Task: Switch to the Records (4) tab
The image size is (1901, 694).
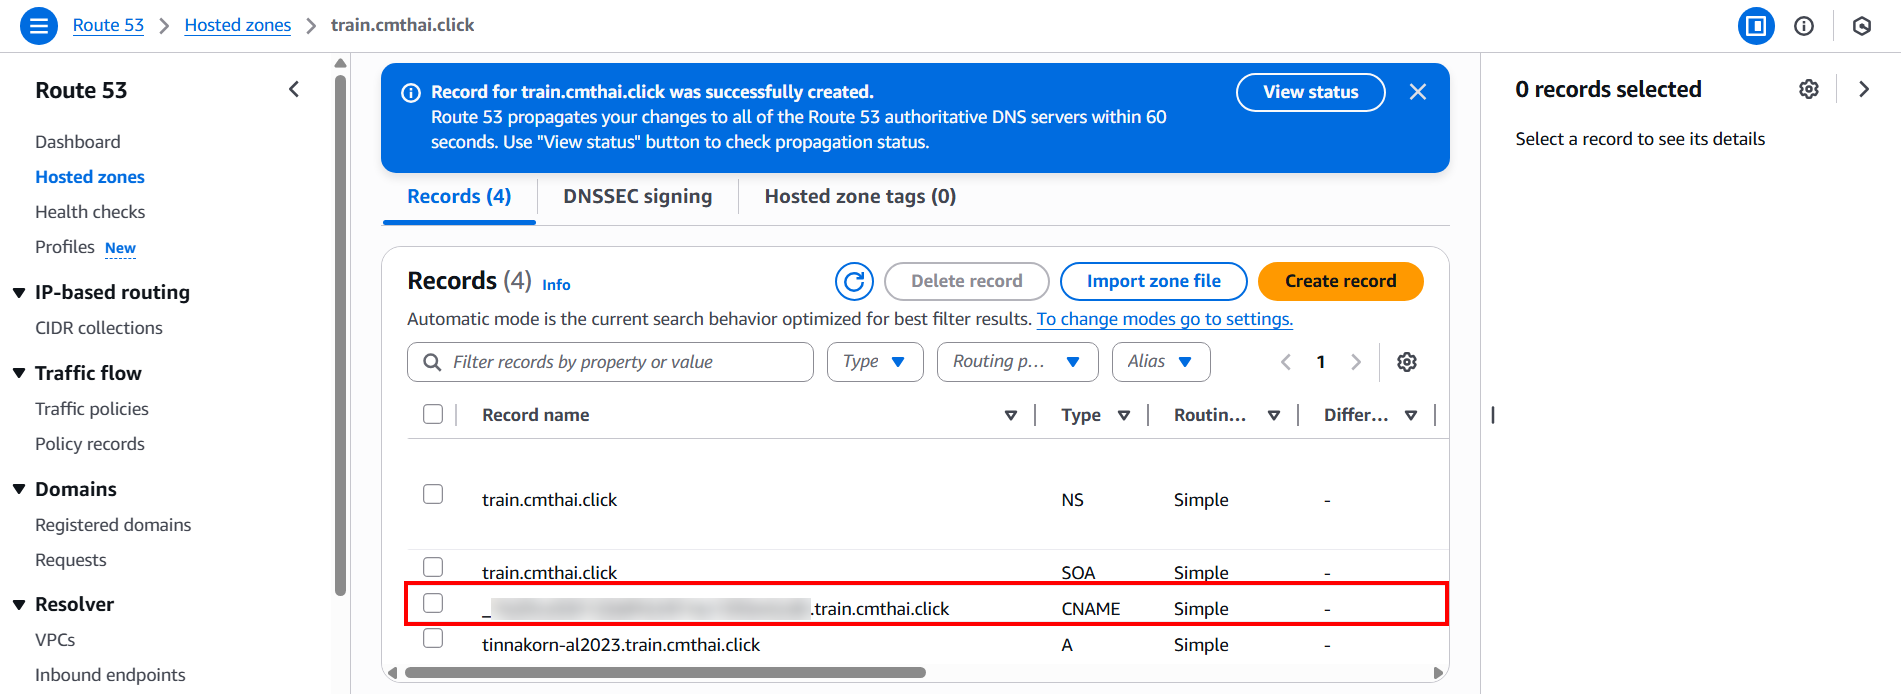Action: tap(459, 197)
